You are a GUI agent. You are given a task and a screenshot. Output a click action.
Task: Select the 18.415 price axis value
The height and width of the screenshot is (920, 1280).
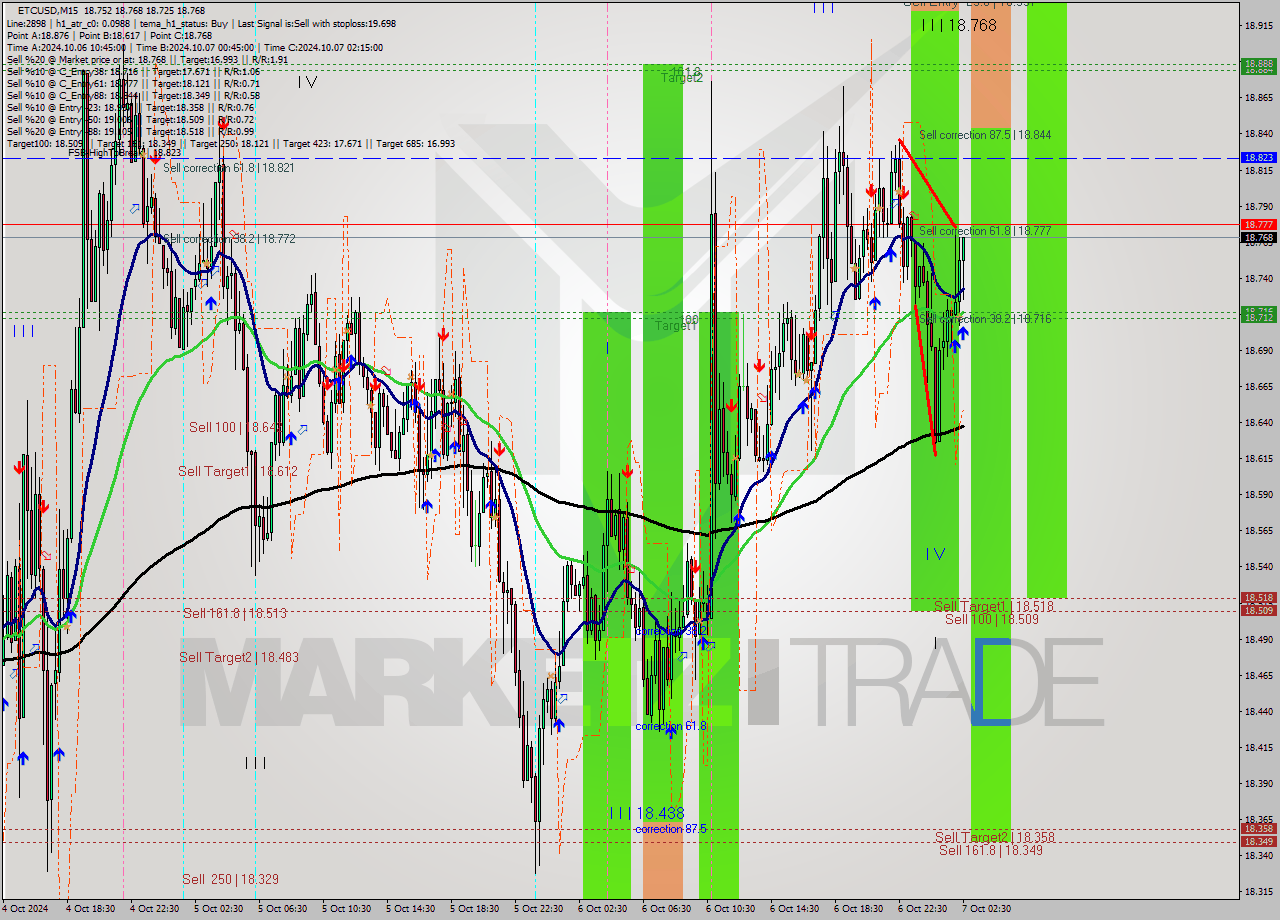[x=1258, y=748]
